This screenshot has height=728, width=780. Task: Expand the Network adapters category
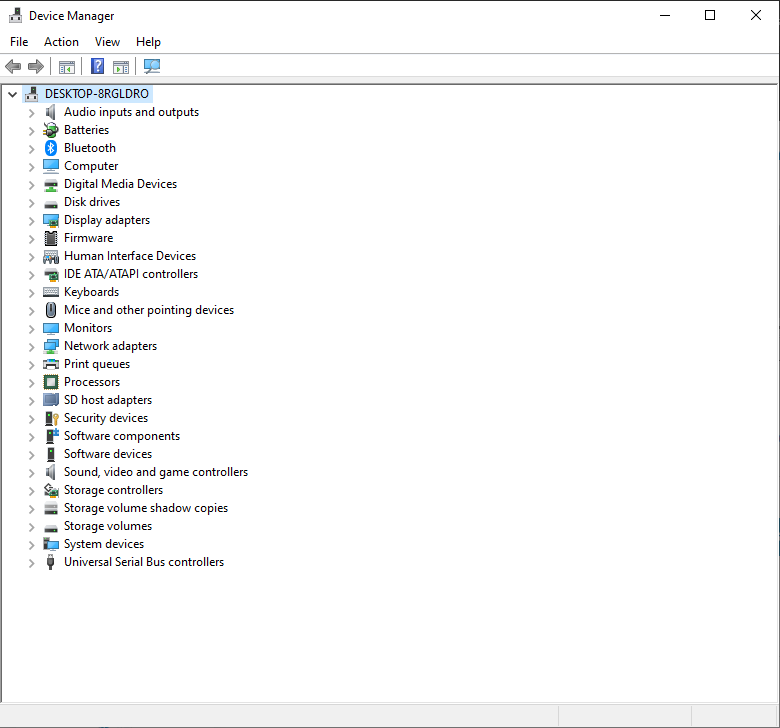[x=31, y=347]
